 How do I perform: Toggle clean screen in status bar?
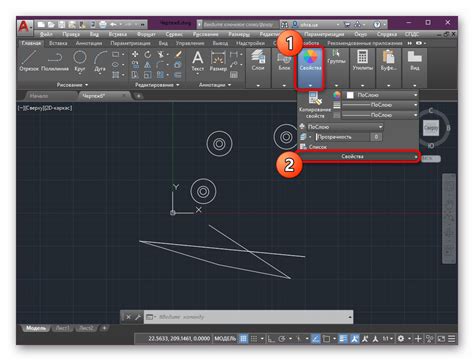[441, 339]
